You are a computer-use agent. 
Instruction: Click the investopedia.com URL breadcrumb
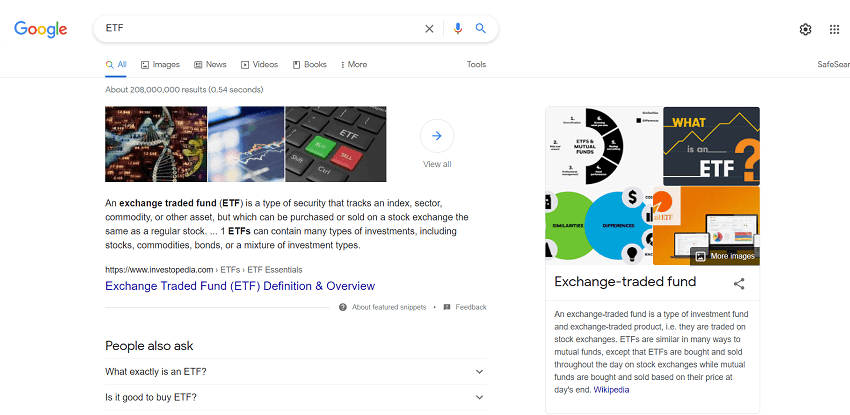[x=204, y=270]
